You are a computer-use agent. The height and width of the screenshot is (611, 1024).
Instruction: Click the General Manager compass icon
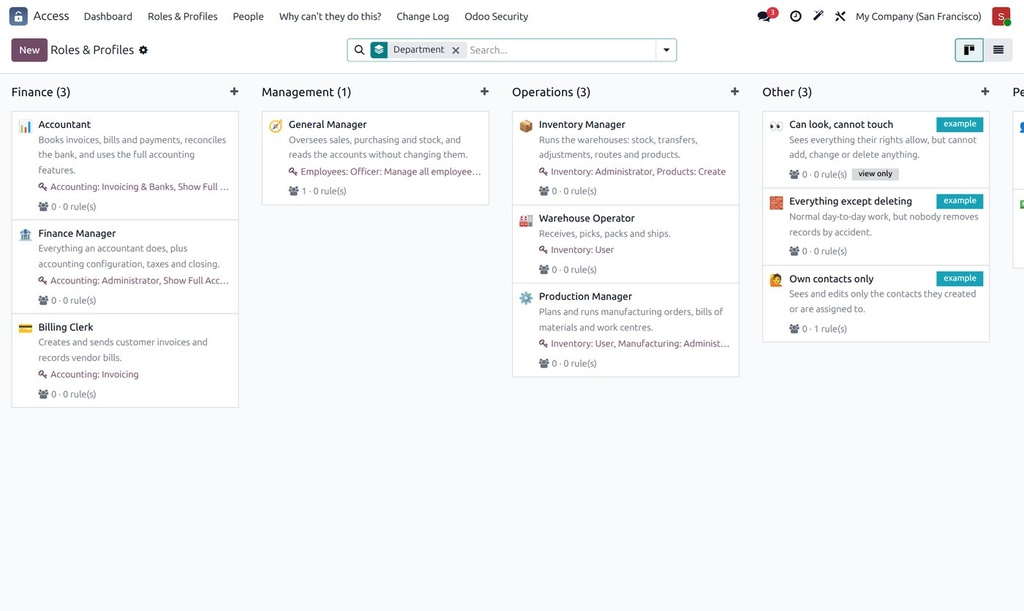pos(276,126)
